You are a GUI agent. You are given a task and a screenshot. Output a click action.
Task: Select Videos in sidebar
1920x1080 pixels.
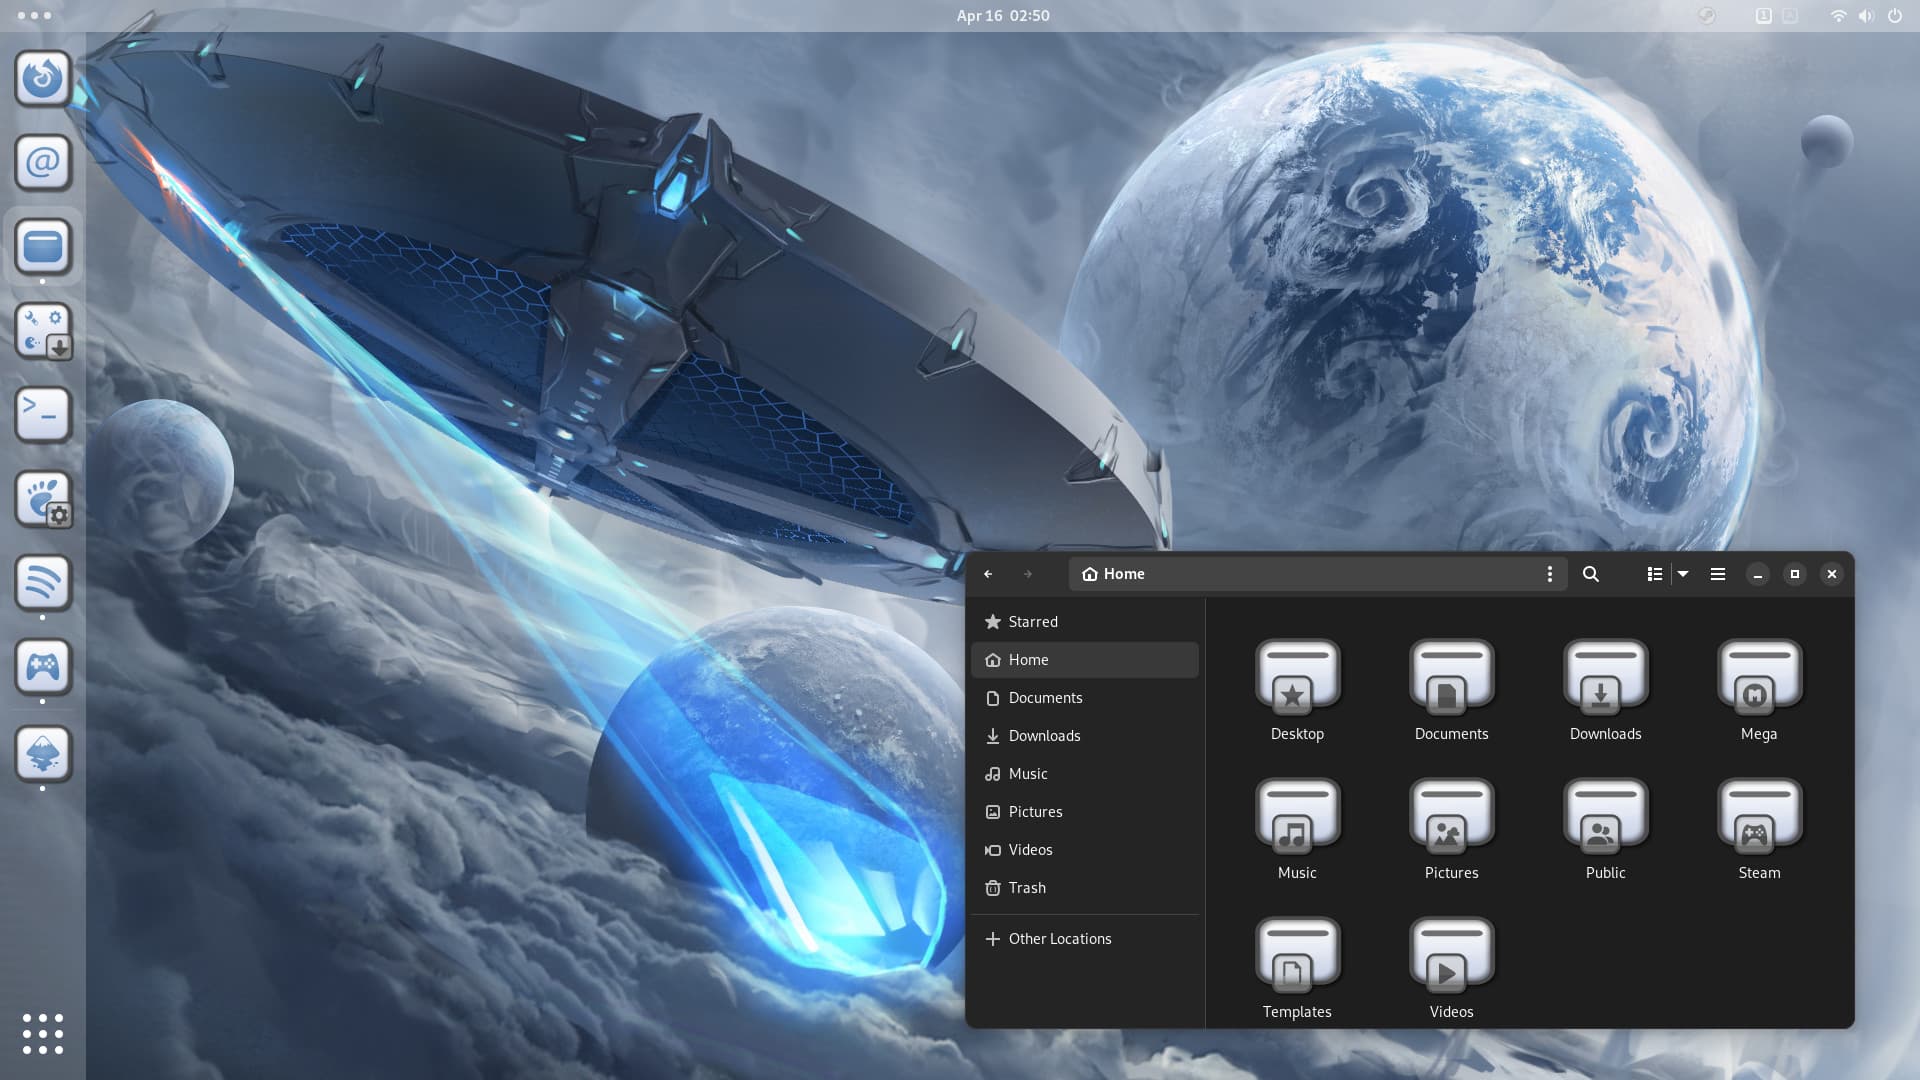[1084, 850]
